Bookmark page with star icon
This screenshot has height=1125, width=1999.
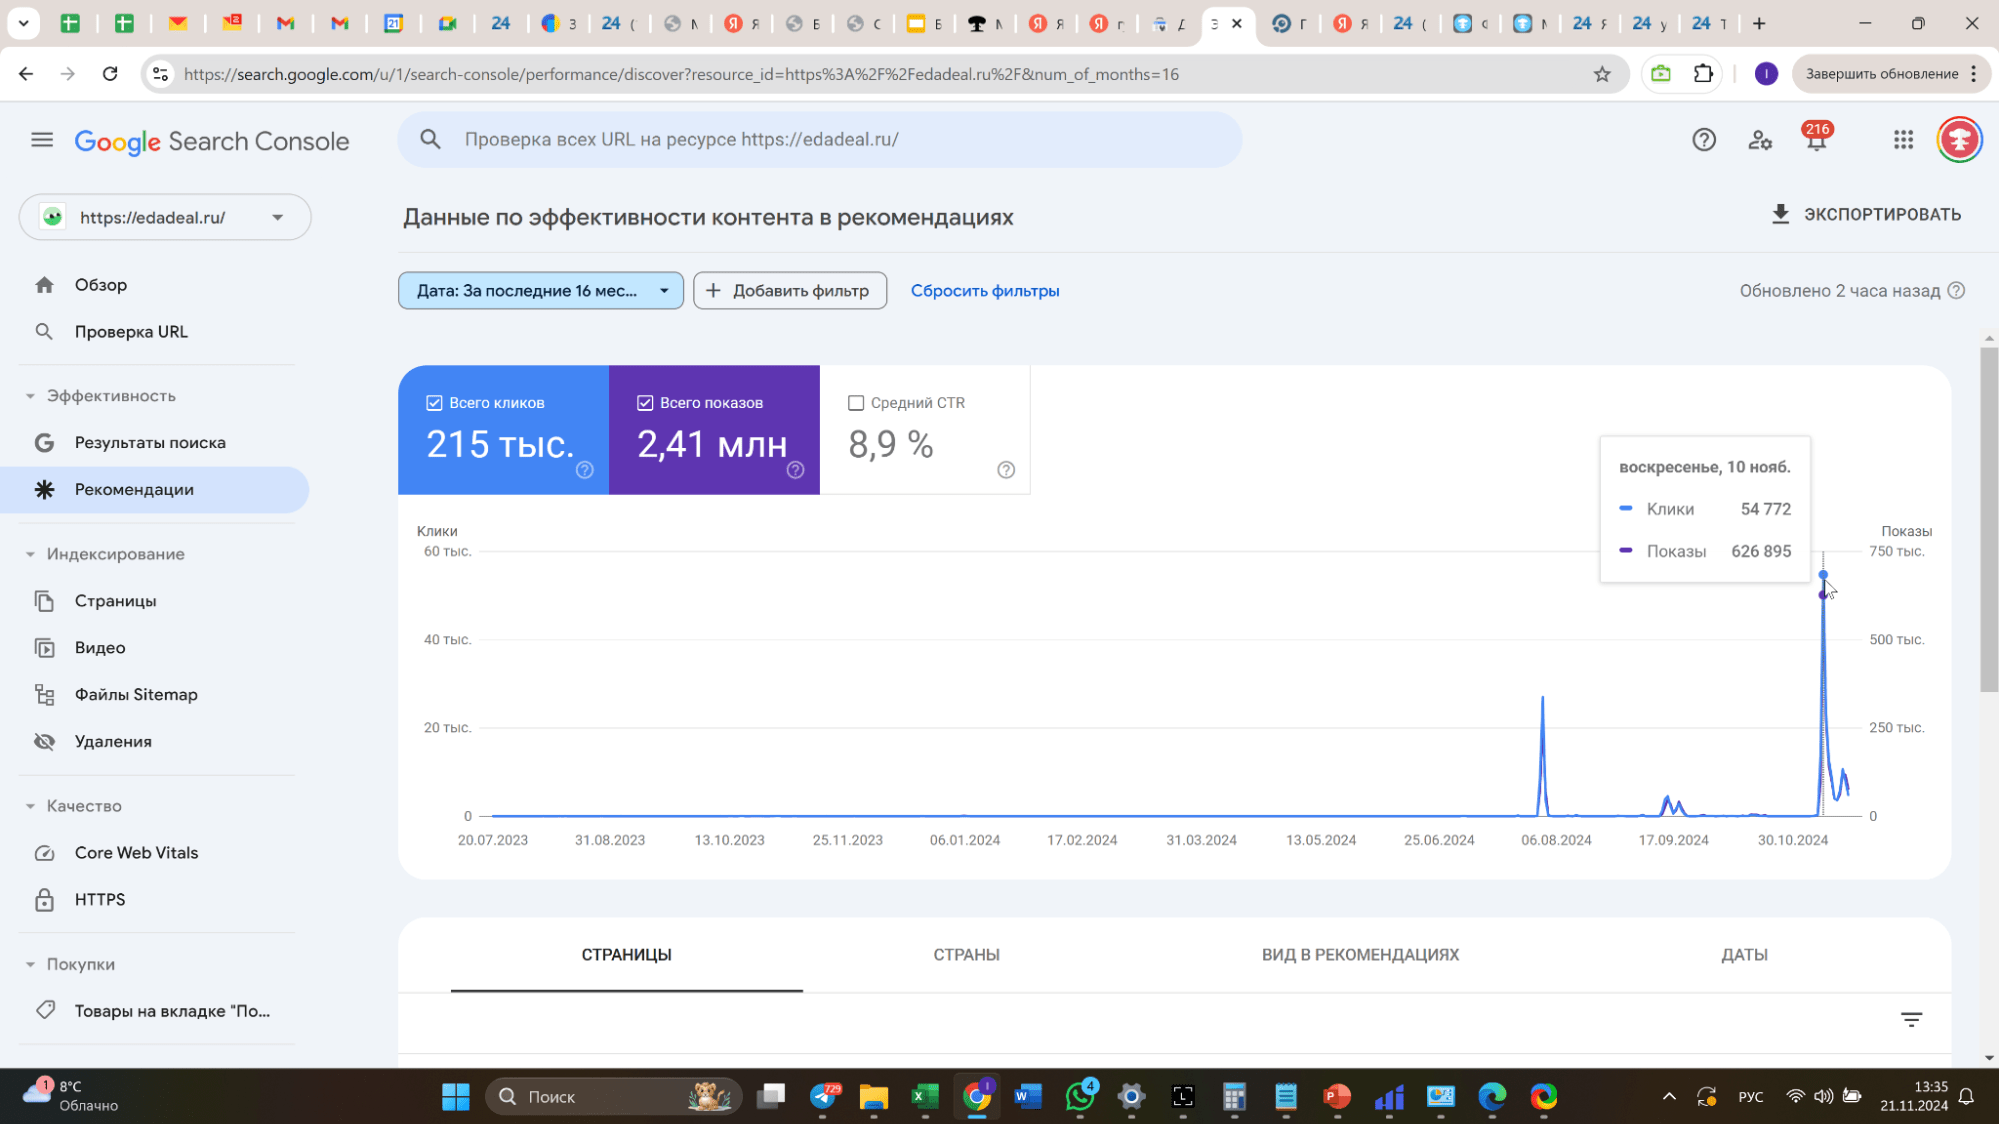click(x=1602, y=74)
